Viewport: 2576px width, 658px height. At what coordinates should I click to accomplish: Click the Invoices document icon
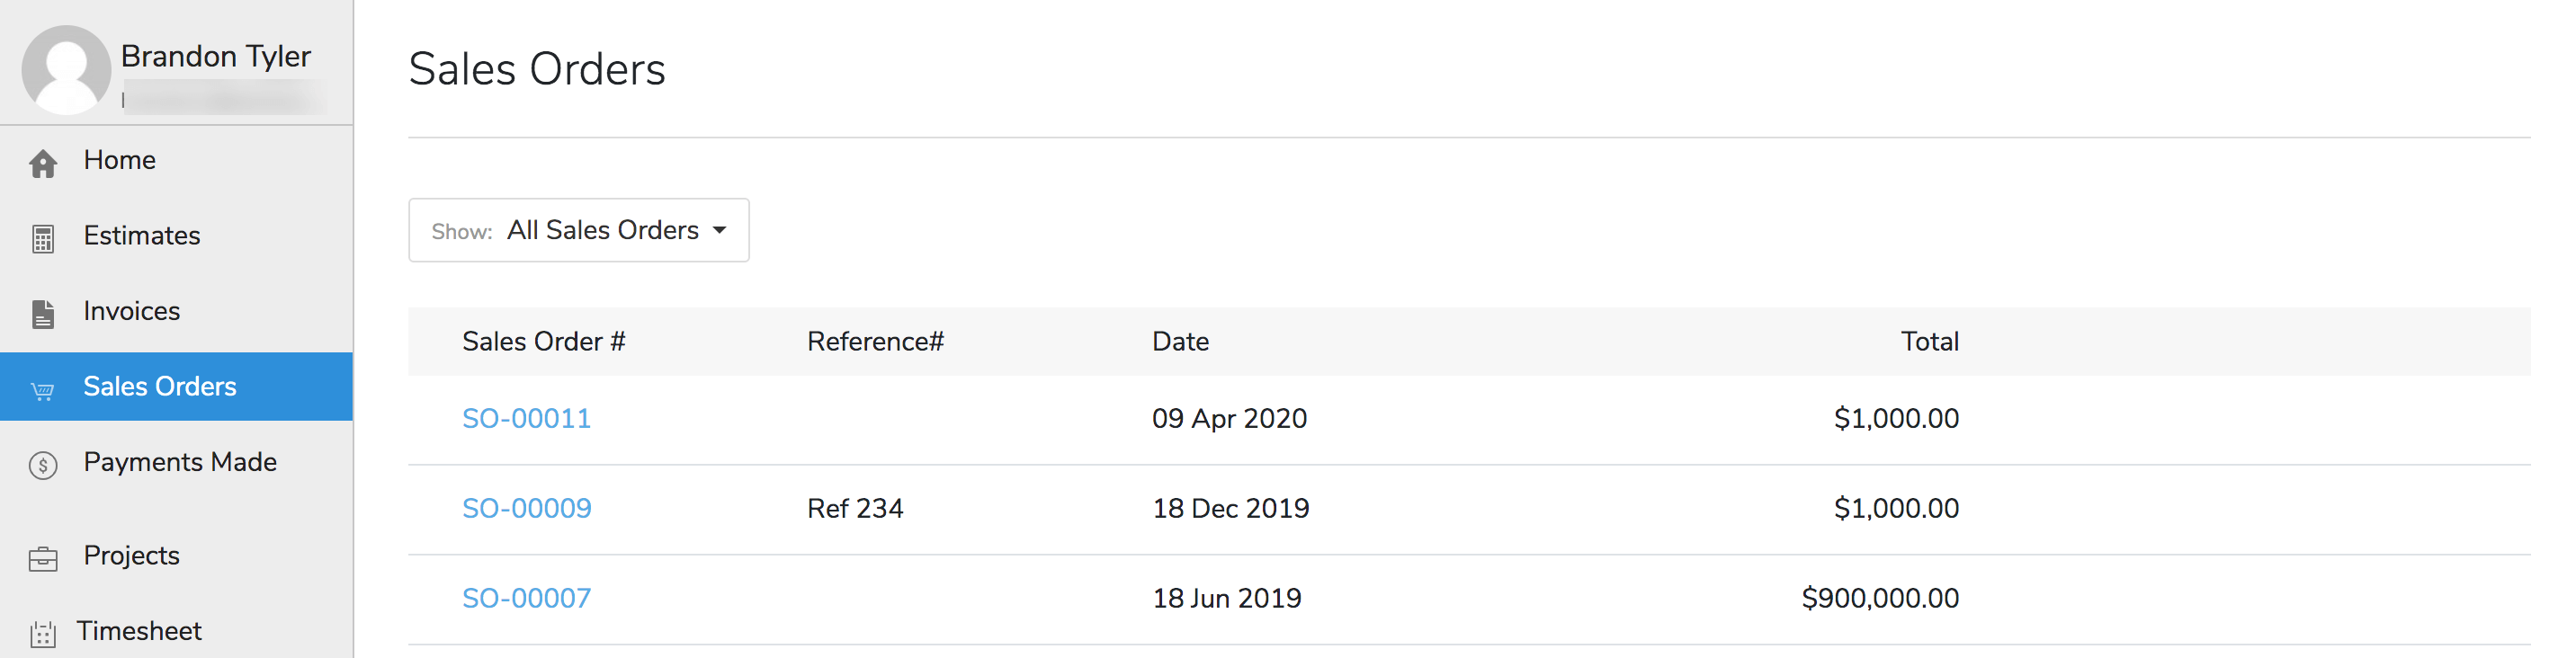pyautogui.click(x=43, y=314)
